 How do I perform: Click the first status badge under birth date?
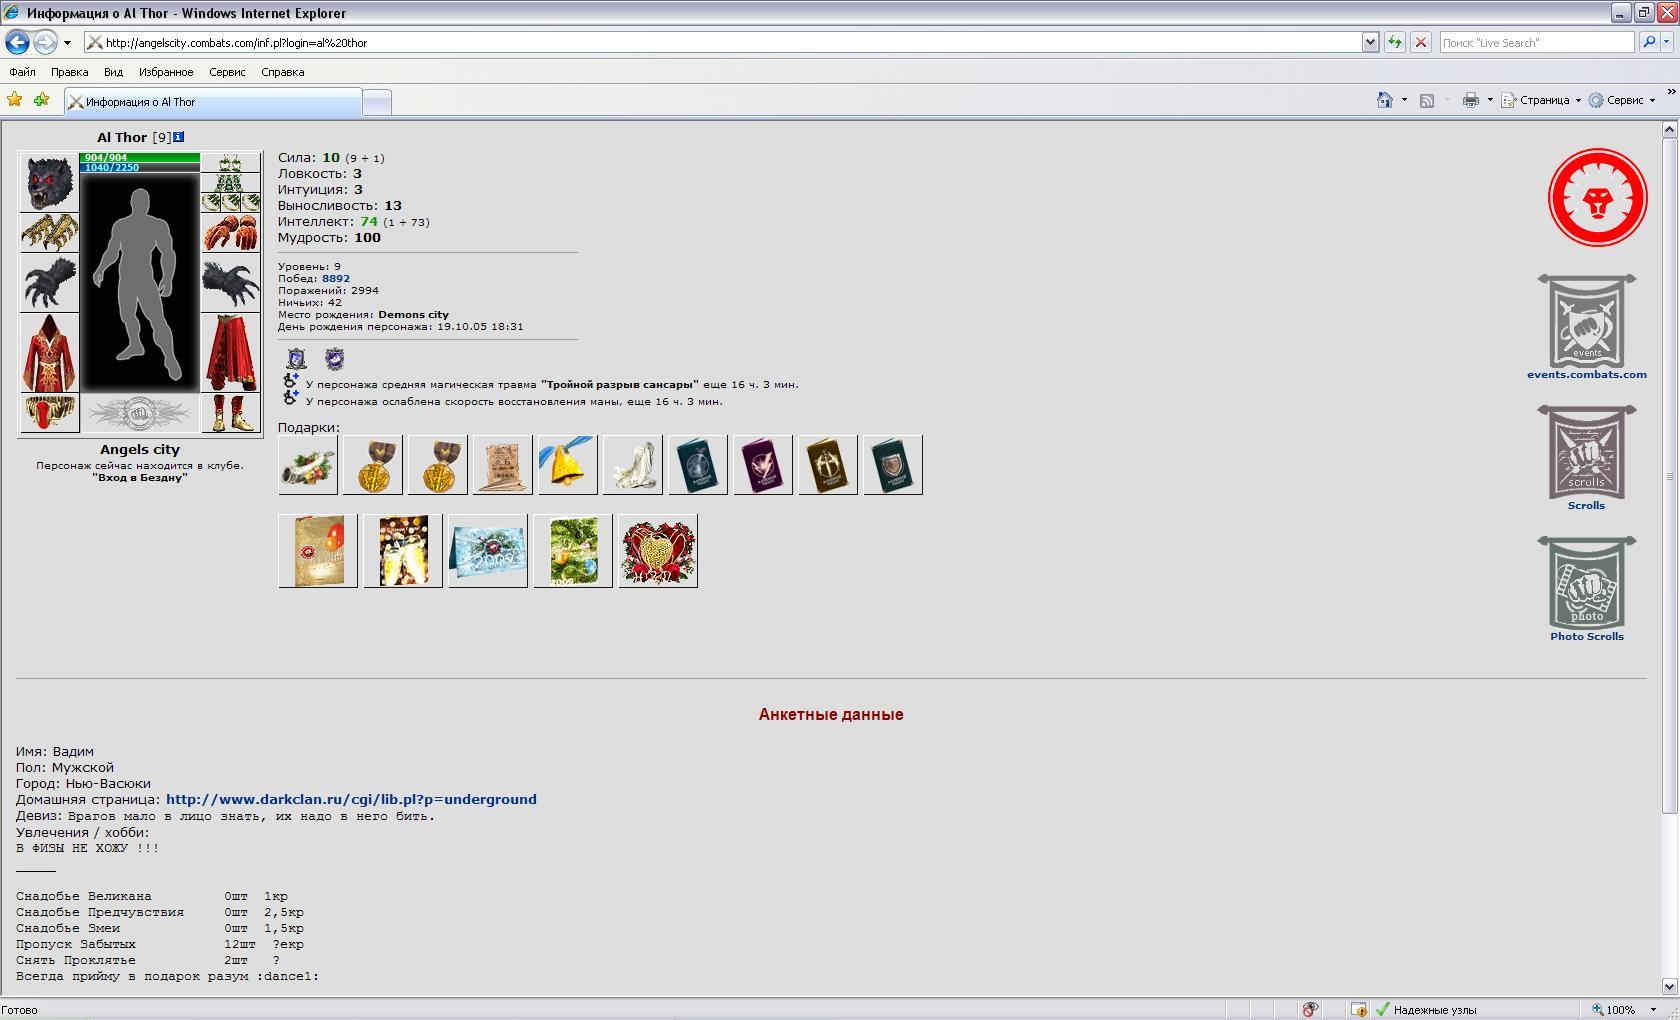296,359
